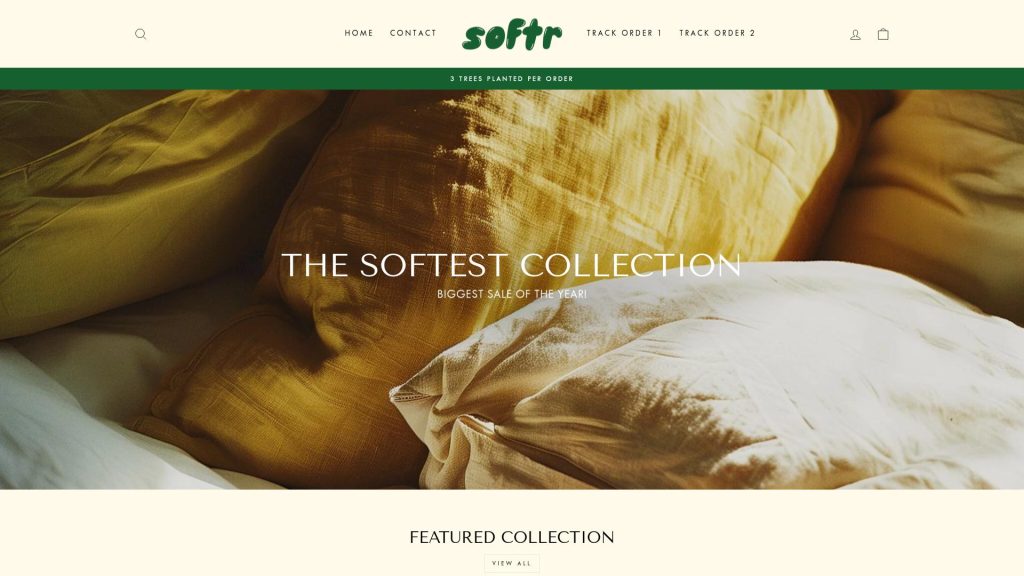Go to the Home menu item
Viewport: 1024px width, 576px height.
point(359,33)
